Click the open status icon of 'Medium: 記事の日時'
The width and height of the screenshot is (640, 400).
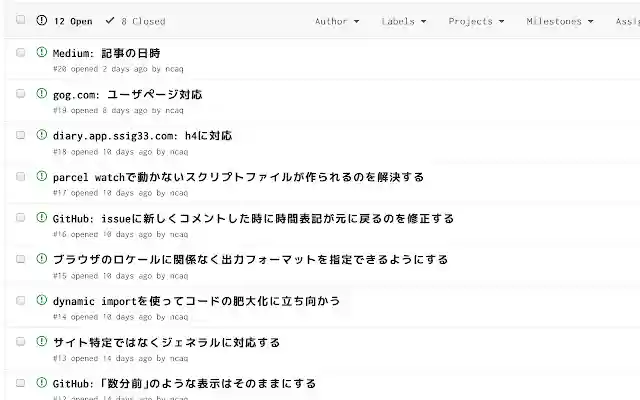pyautogui.click(x=42, y=52)
